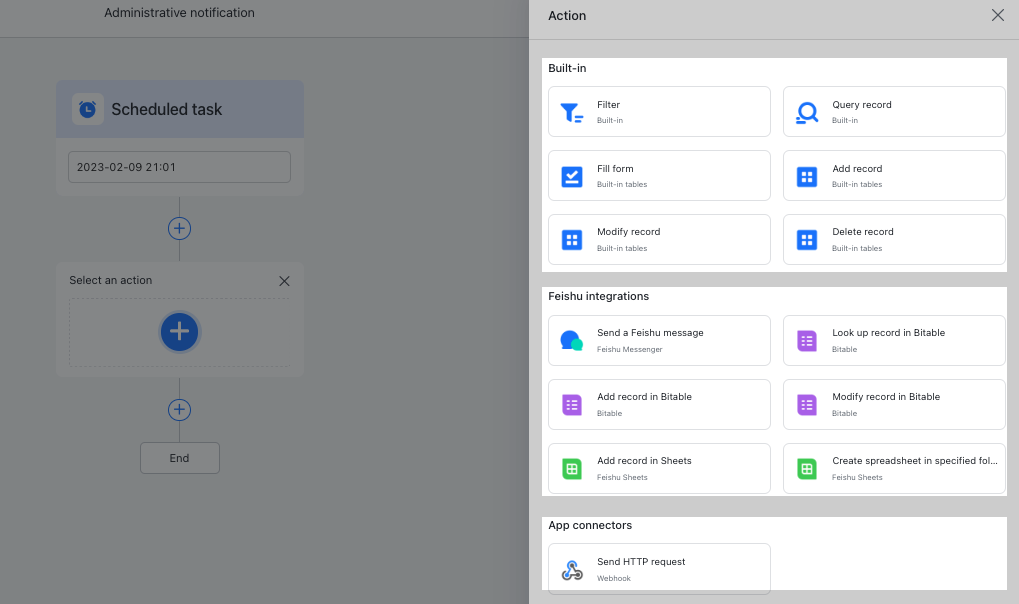Select the Modify record grid icon

[572, 239]
